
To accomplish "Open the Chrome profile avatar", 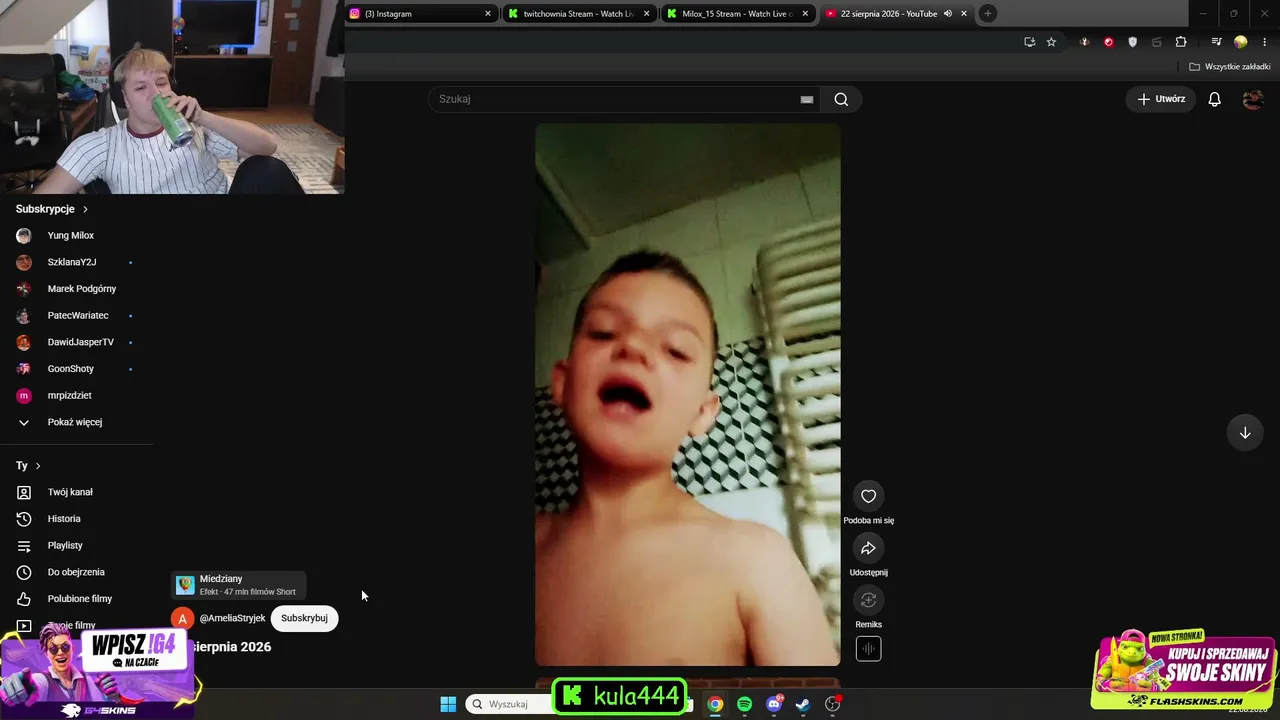I will coord(1241,42).
